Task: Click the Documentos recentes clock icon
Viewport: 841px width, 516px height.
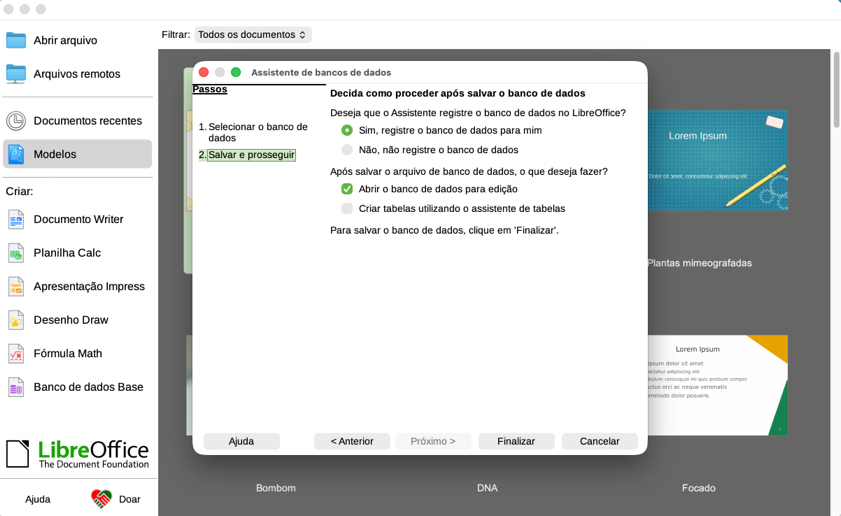Action: click(x=16, y=121)
